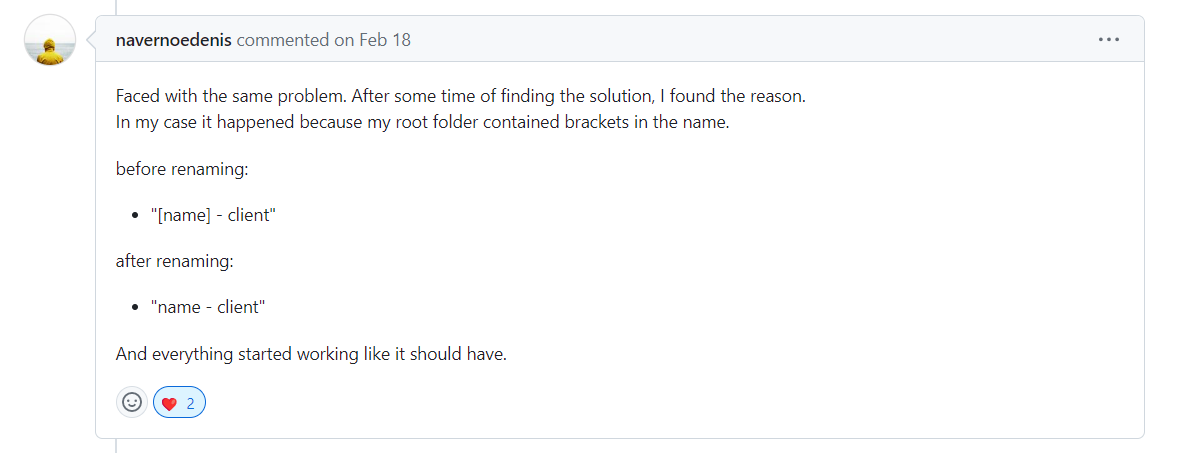
Task: Click the gray comment header bar
Action: (620, 39)
